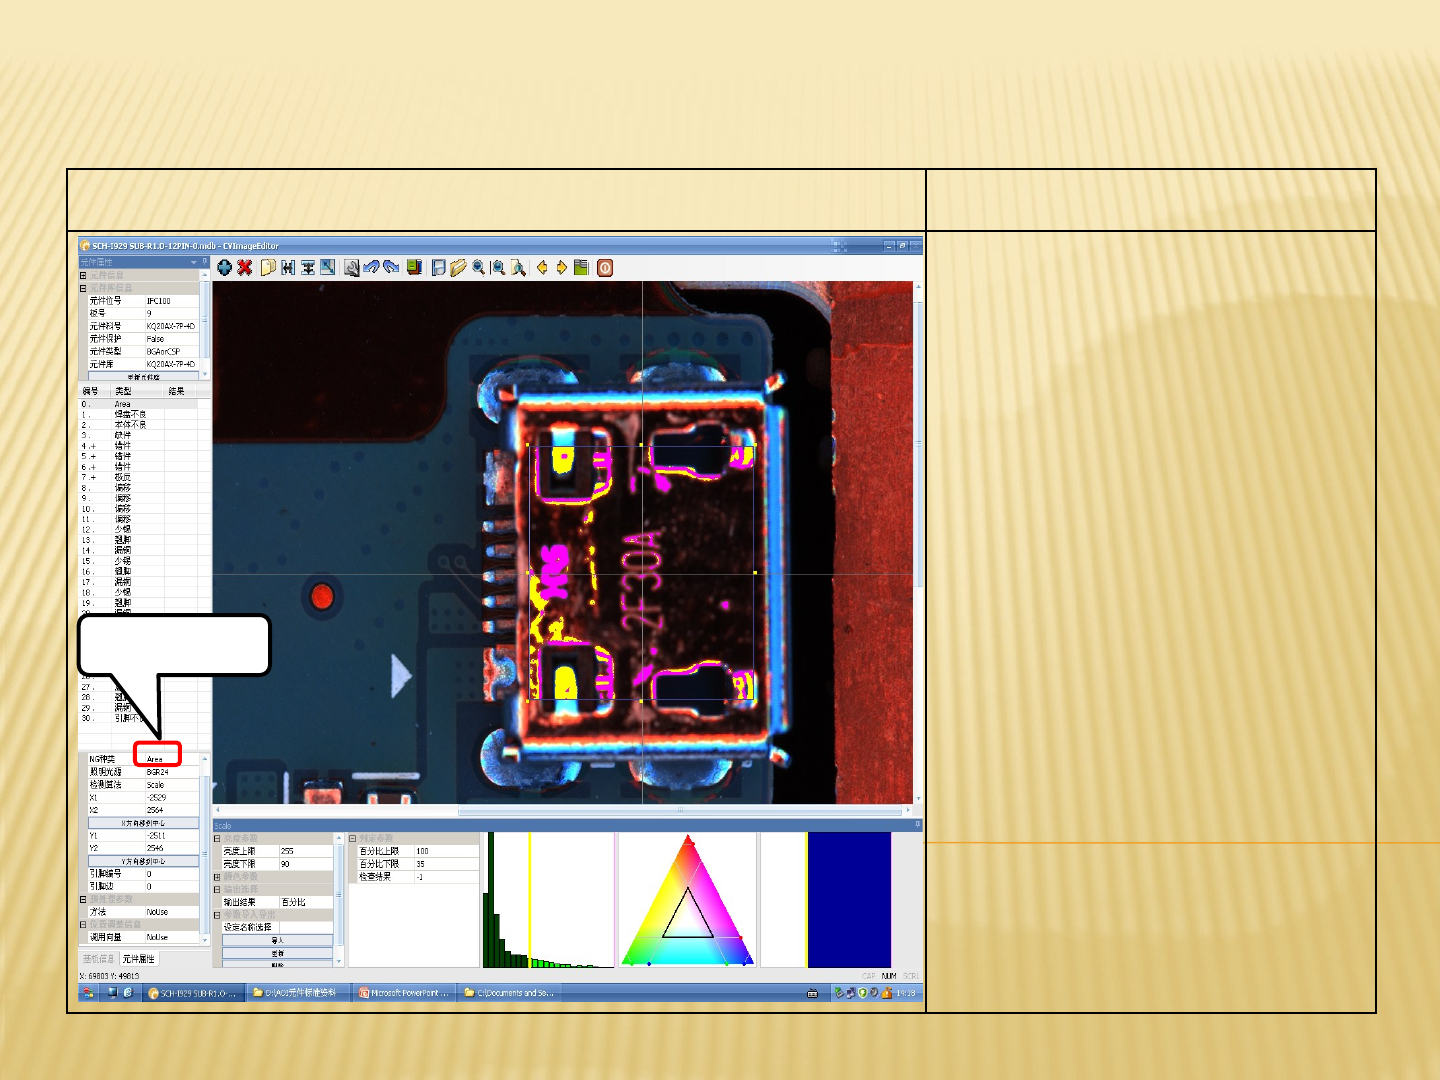Click the wrench settings toolbar icon

[x=352, y=268]
